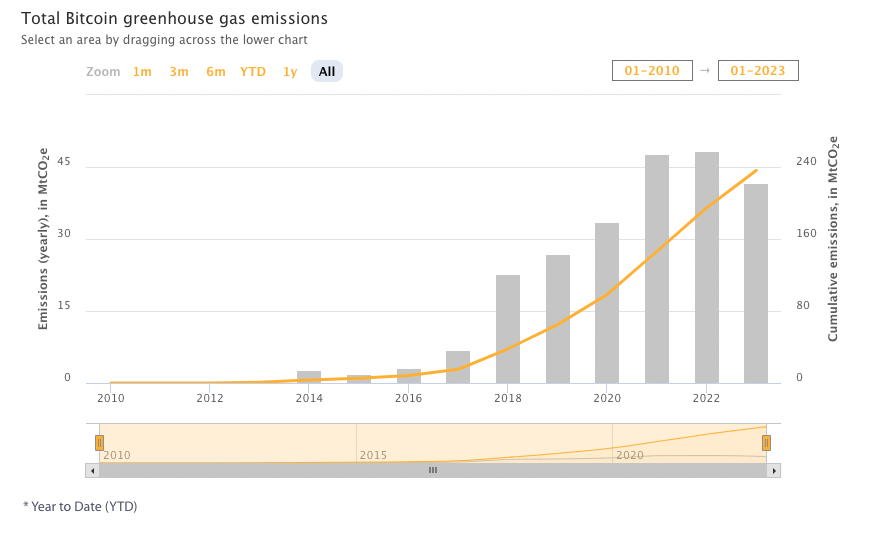The width and height of the screenshot is (873, 537).
Task: Click the '2022' x-axis label
Action: click(x=706, y=398)
